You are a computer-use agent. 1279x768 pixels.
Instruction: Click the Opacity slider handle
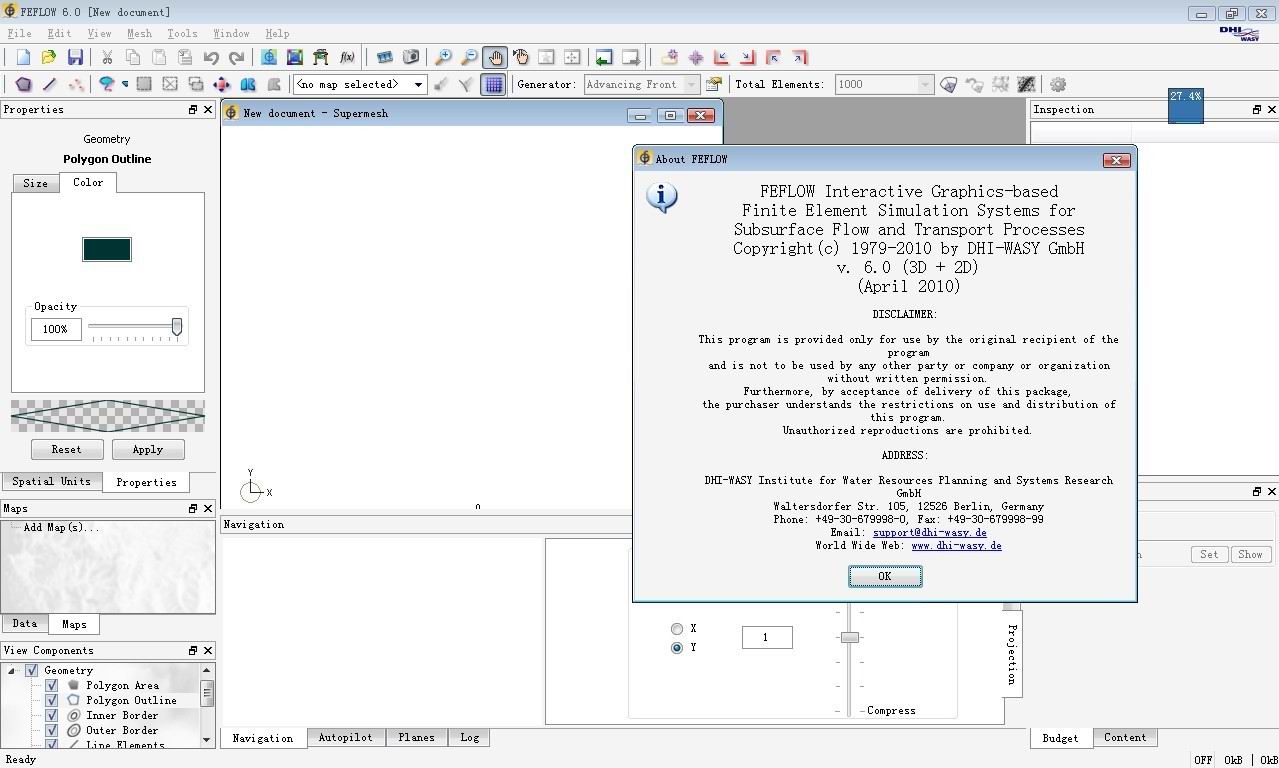click(x=177, y=327)
